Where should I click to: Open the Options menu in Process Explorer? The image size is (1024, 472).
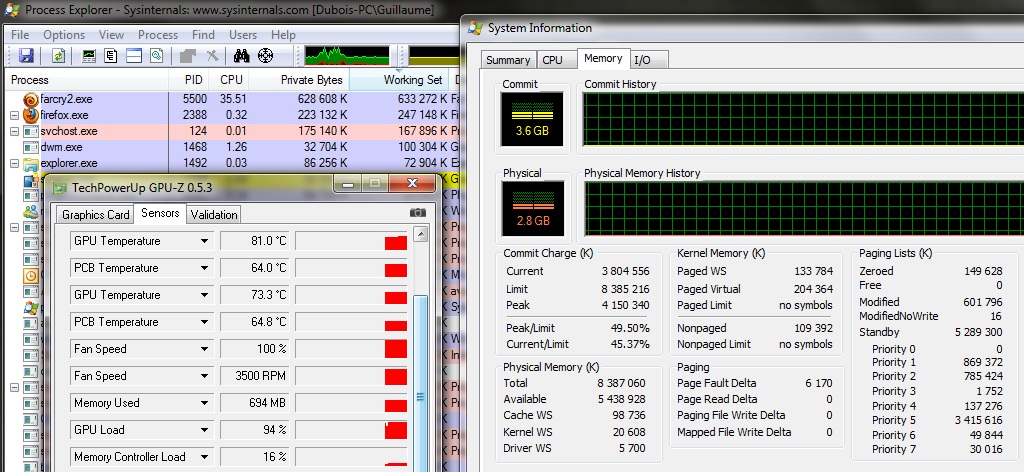(x=63, y=35)
